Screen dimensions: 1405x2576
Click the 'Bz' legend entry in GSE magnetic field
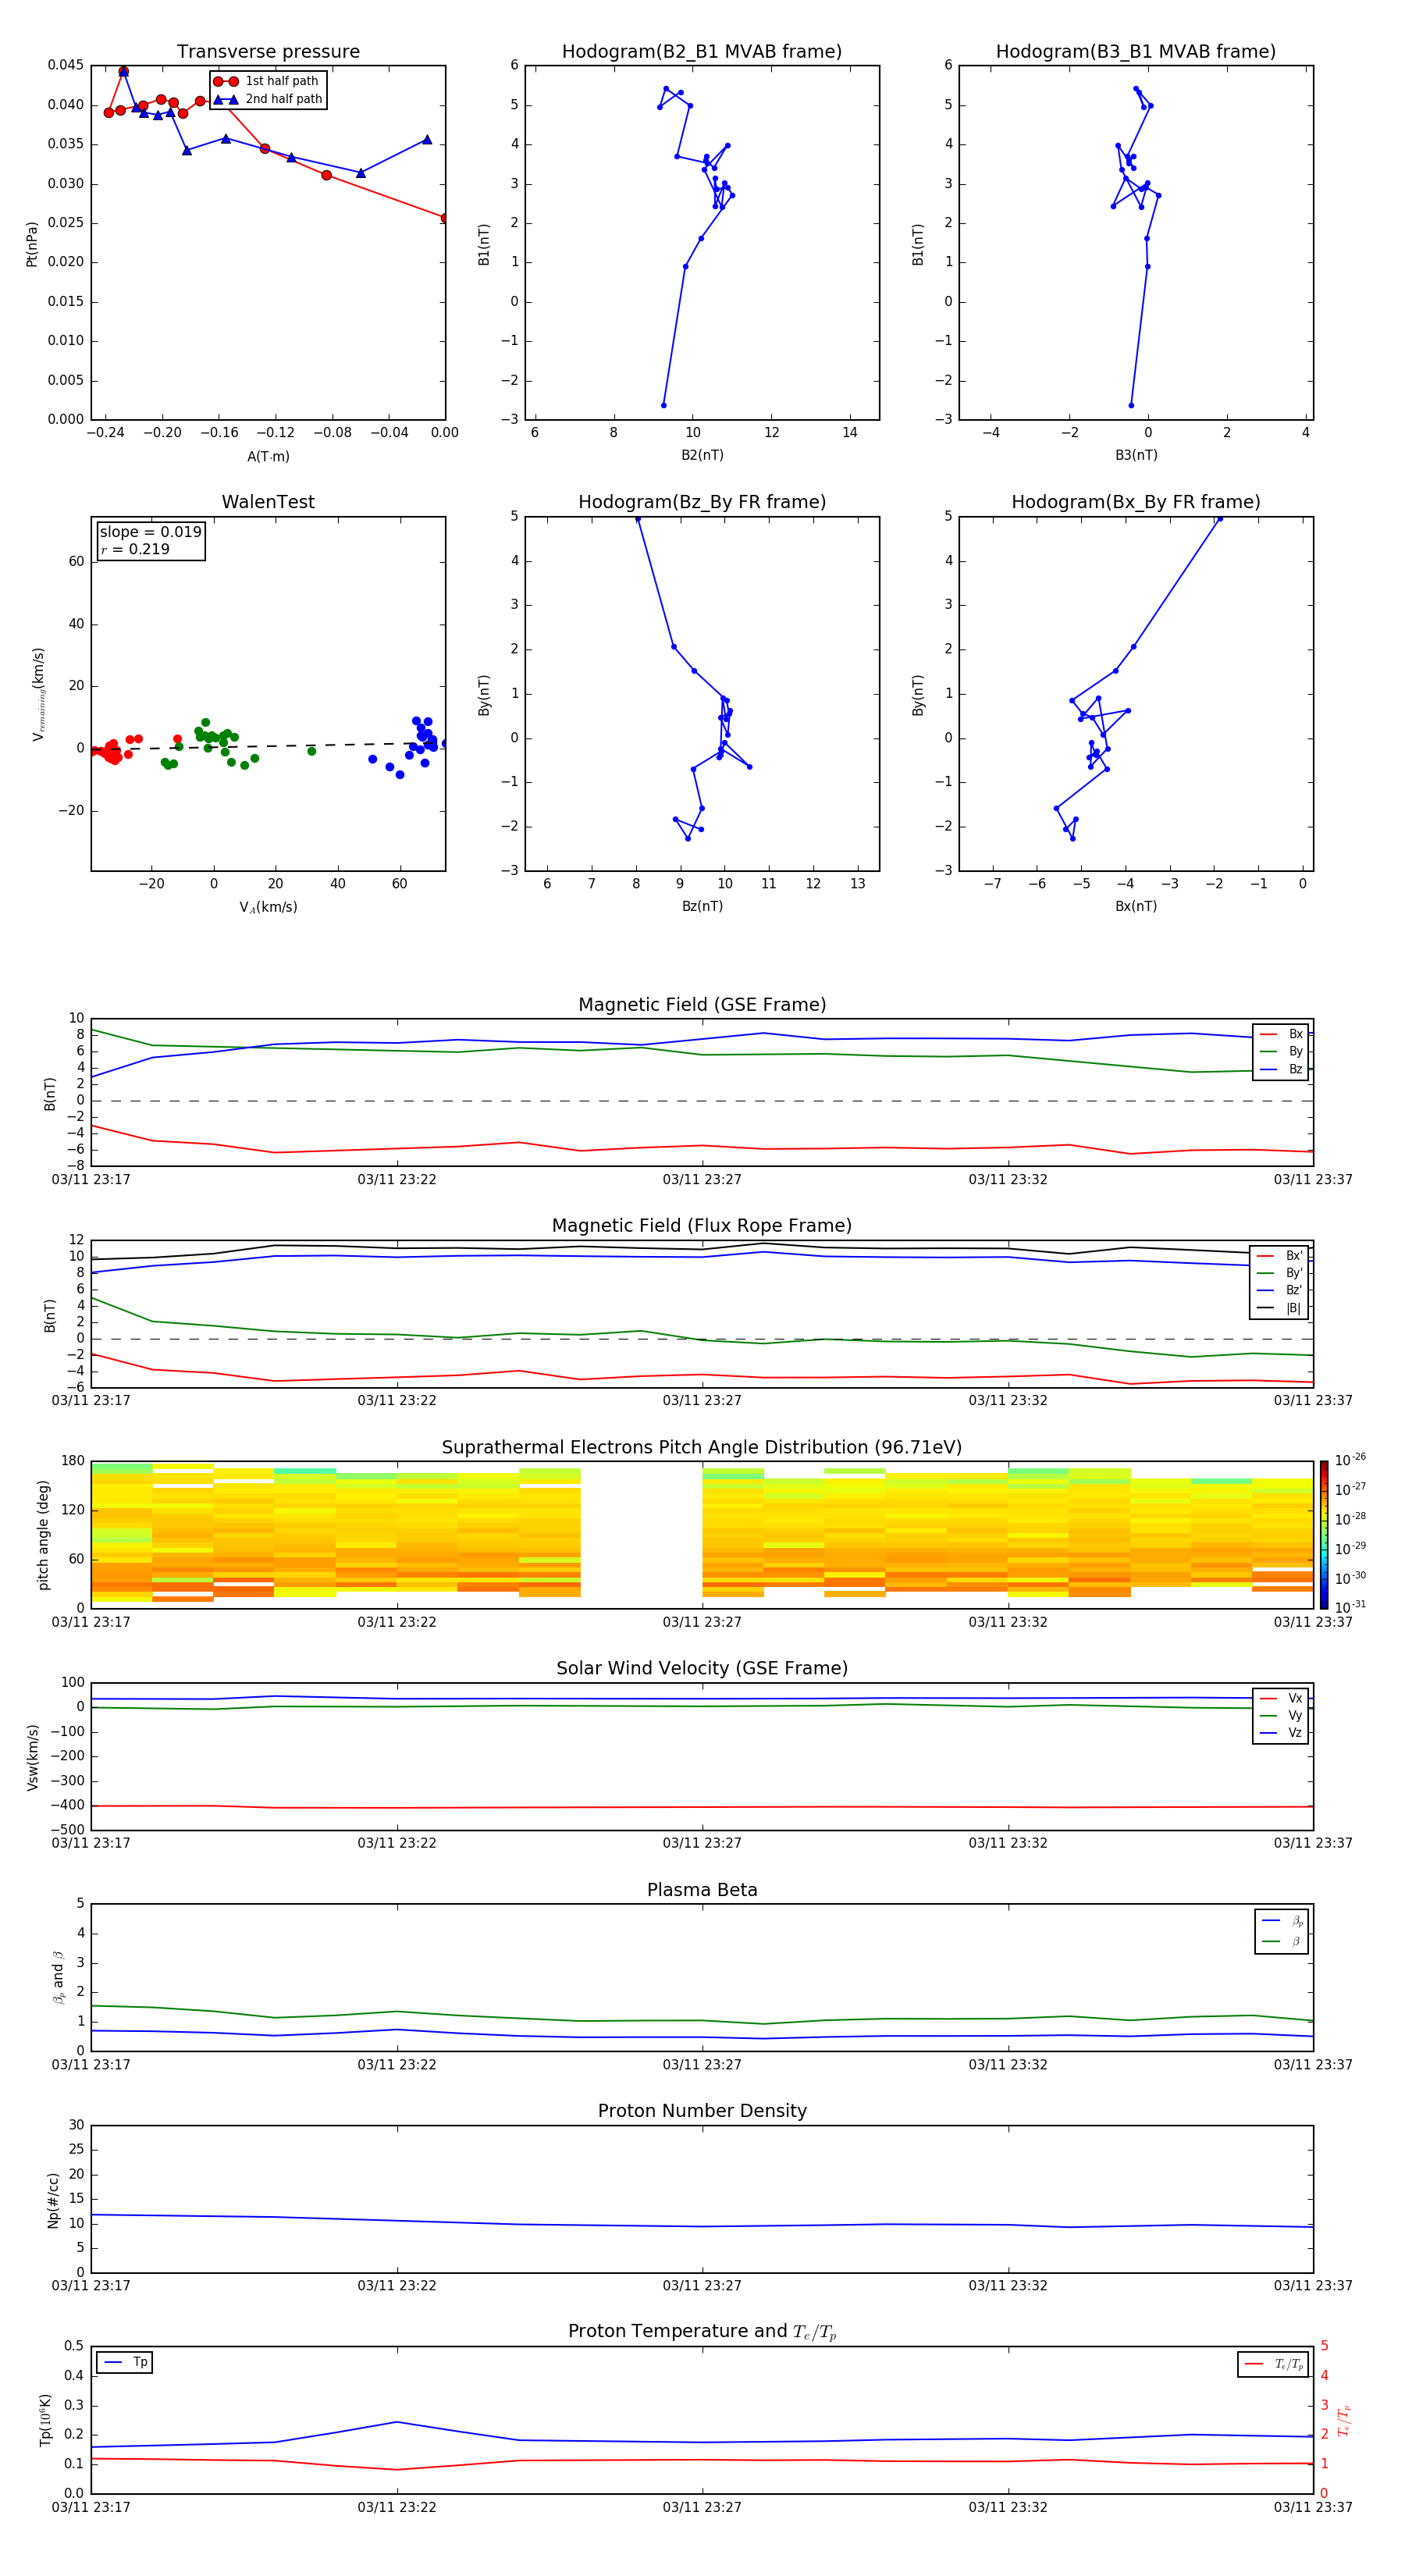[1281, 1069]
